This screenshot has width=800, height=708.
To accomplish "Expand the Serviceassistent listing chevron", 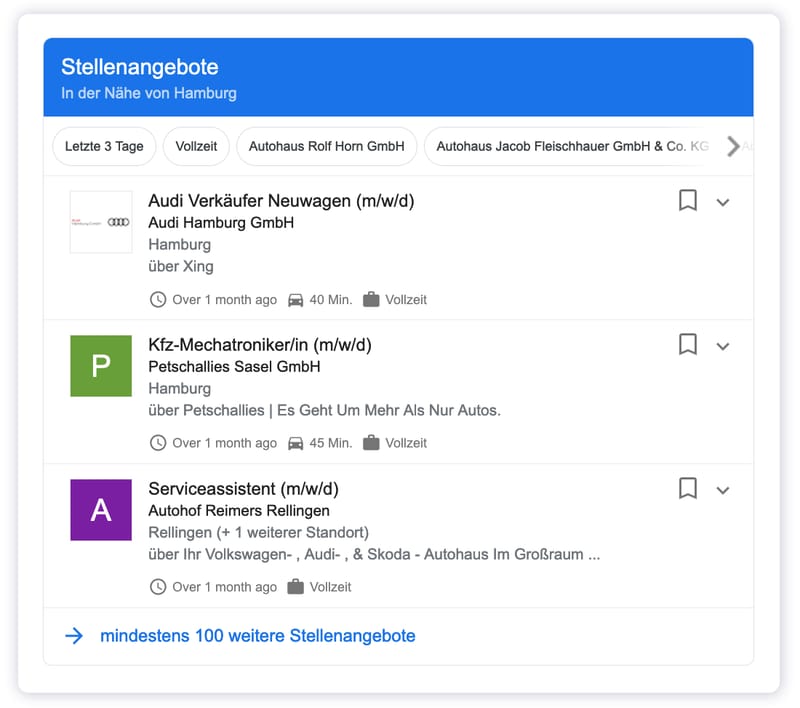I will pyautogui.click(x=722, y=490).
